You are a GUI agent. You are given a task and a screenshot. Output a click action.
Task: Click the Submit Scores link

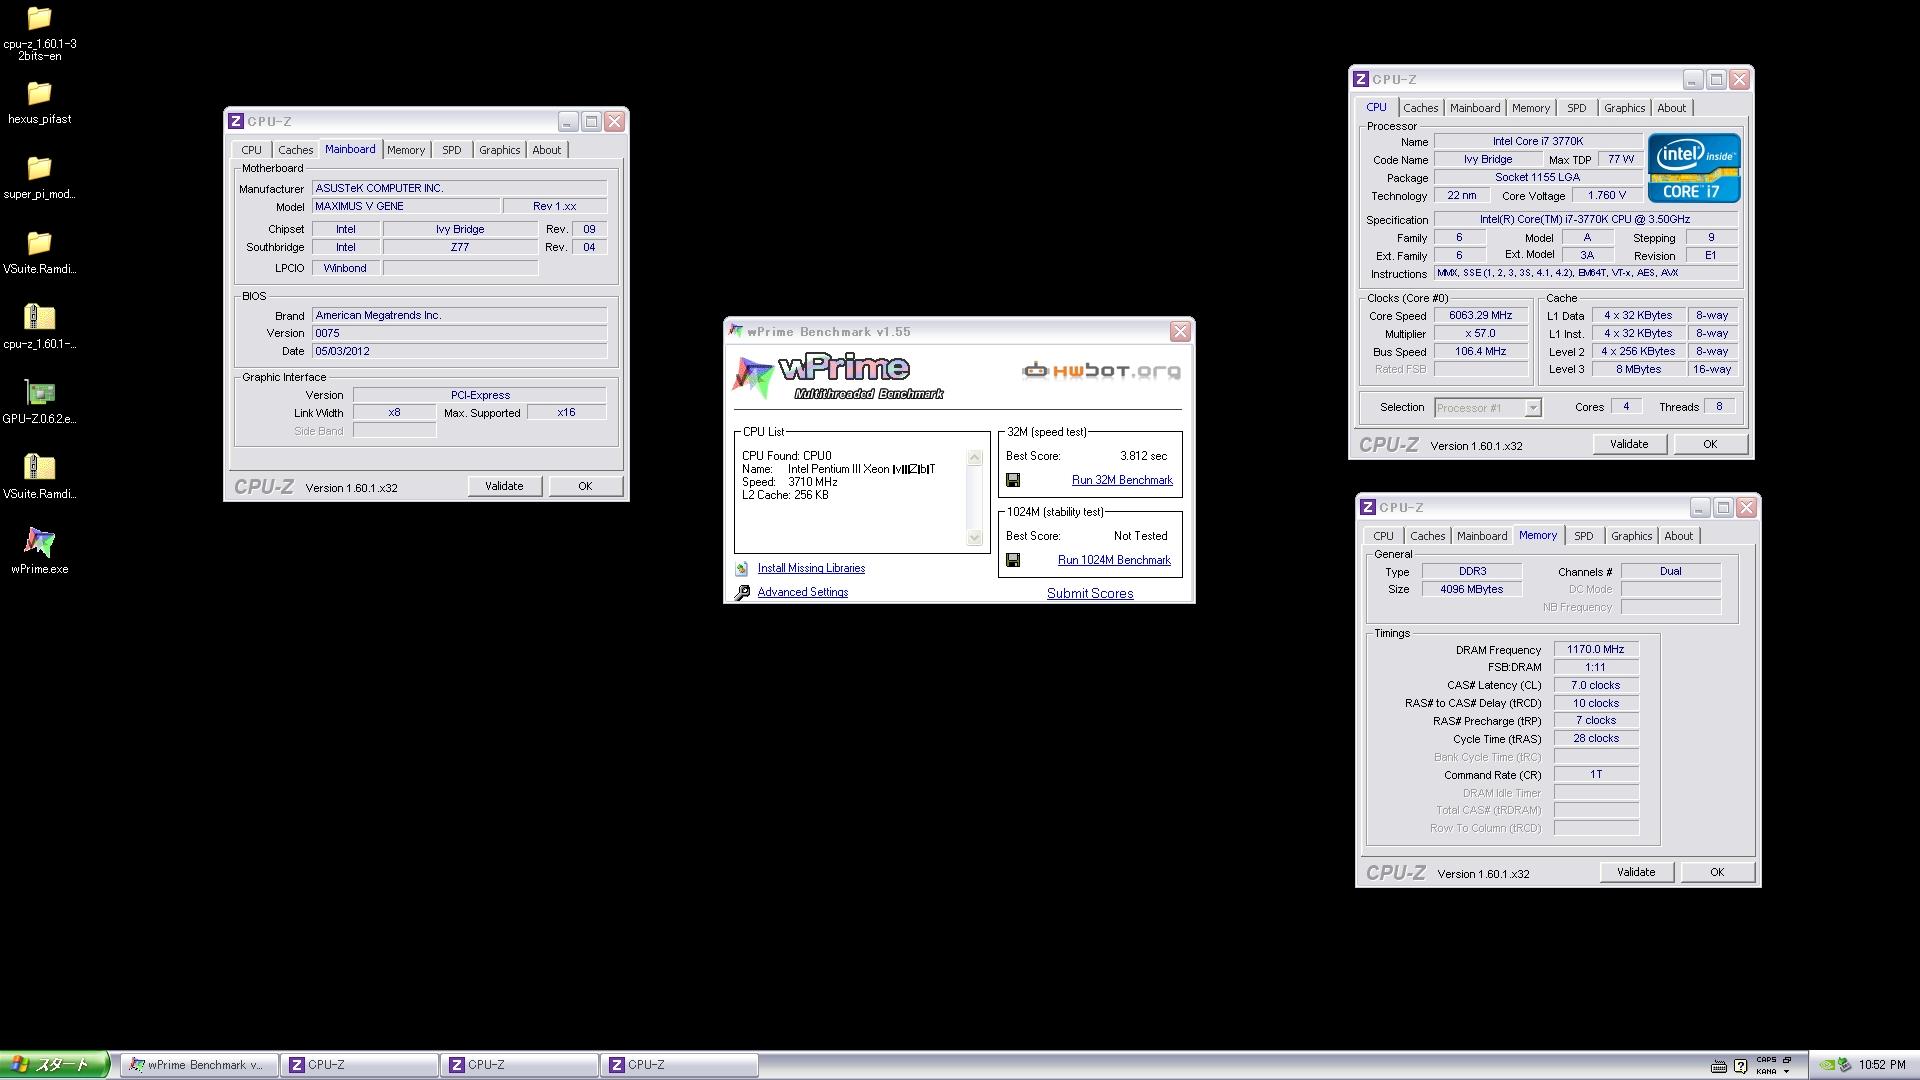pos(1090,593)
